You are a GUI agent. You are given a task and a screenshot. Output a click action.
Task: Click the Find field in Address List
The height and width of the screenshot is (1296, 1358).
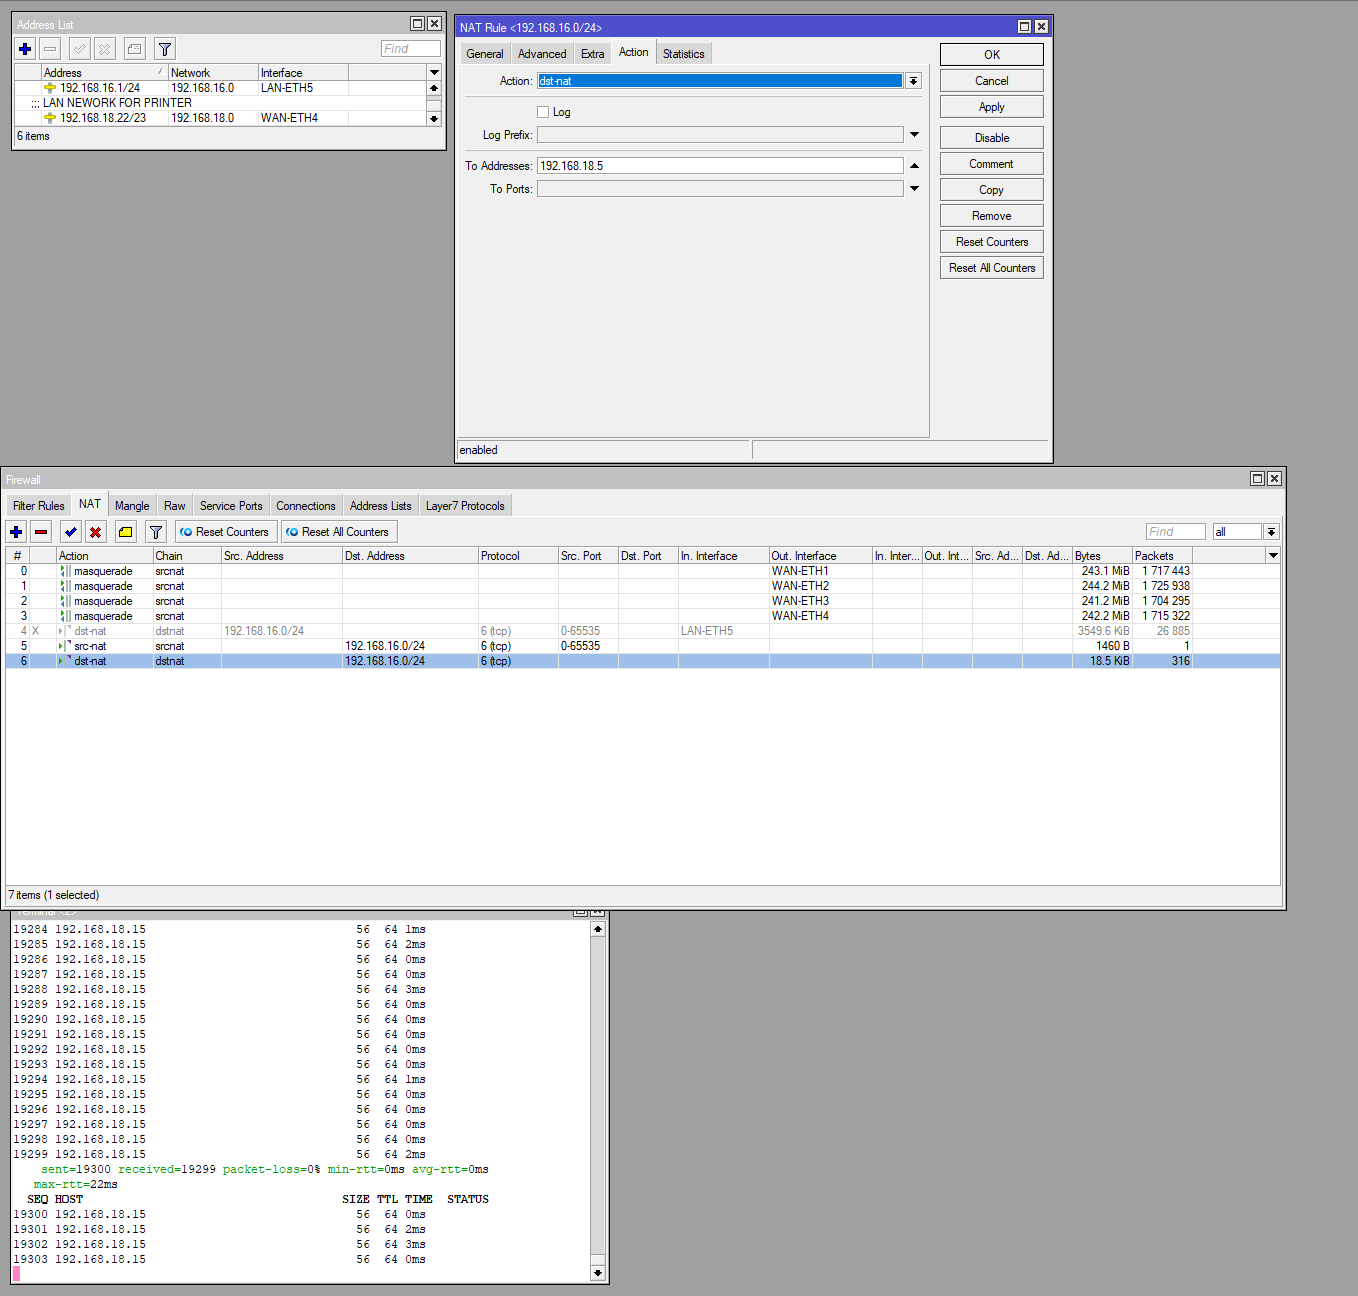tap(411, 48)
